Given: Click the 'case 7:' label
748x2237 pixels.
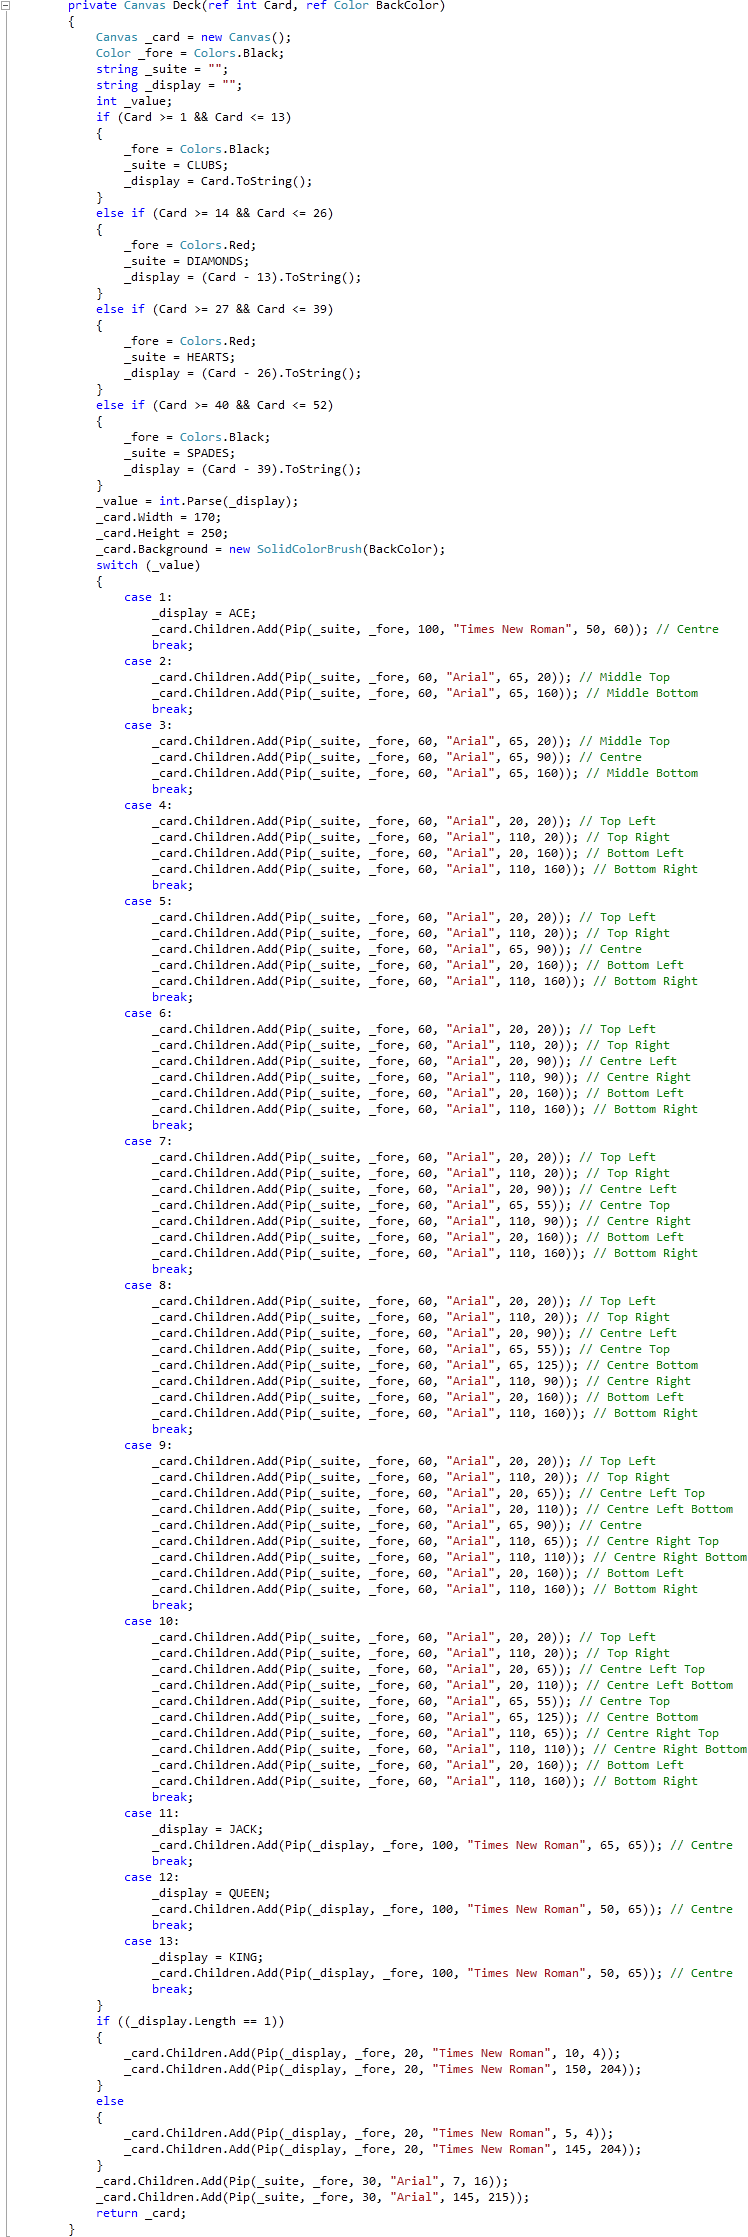Looking at the screenshot, I should tap(148, 1141).
